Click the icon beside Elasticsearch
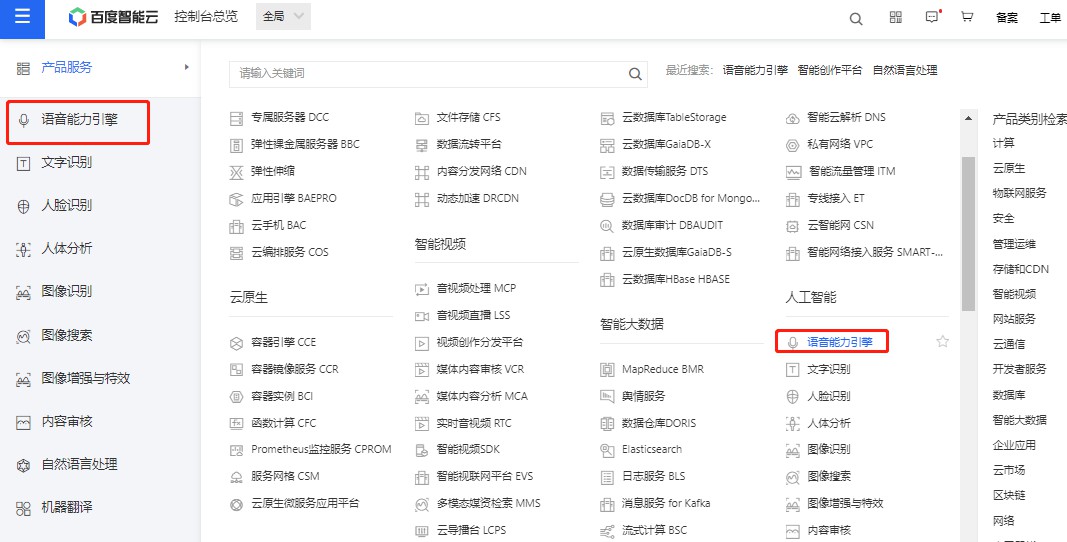The width and height of the screenshot is (1067, 542). point(607,451)
